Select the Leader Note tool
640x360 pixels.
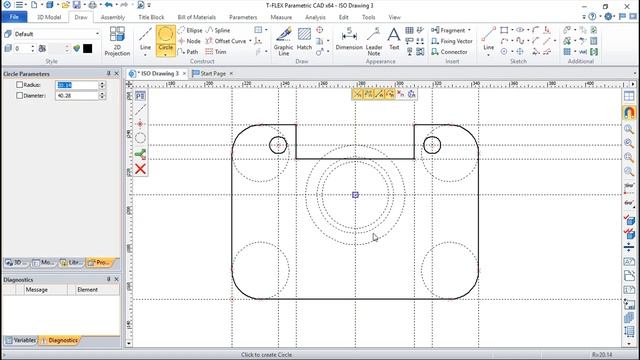[x=374, y=41]
